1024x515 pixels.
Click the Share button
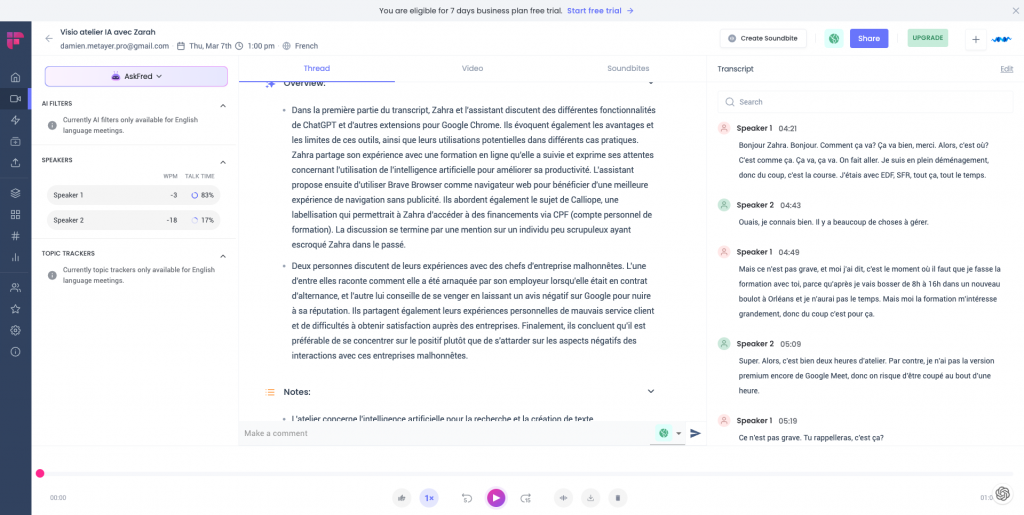point(868,38)
